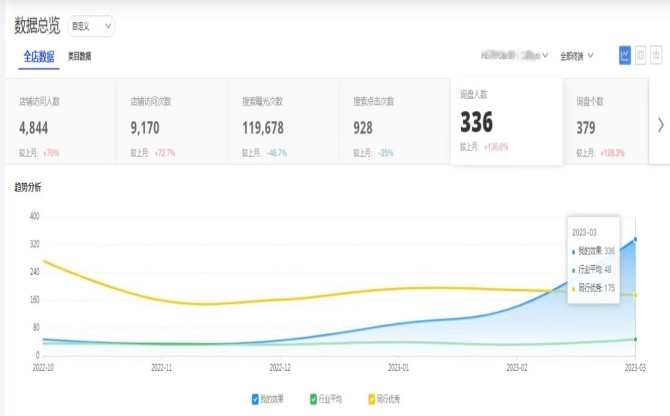Open the blurred selector dropdown left of 全部终端
Viewport: 670px width, 416px height.
point(513,54)
